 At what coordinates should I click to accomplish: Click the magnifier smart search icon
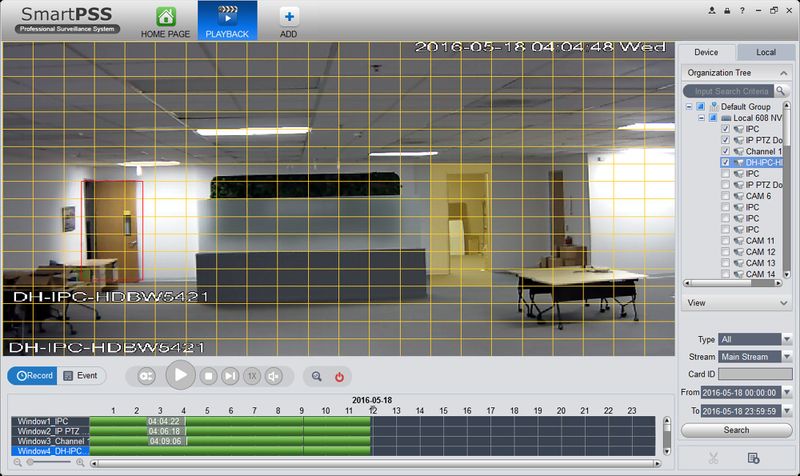pyautogui.click(x=317, y=376)
